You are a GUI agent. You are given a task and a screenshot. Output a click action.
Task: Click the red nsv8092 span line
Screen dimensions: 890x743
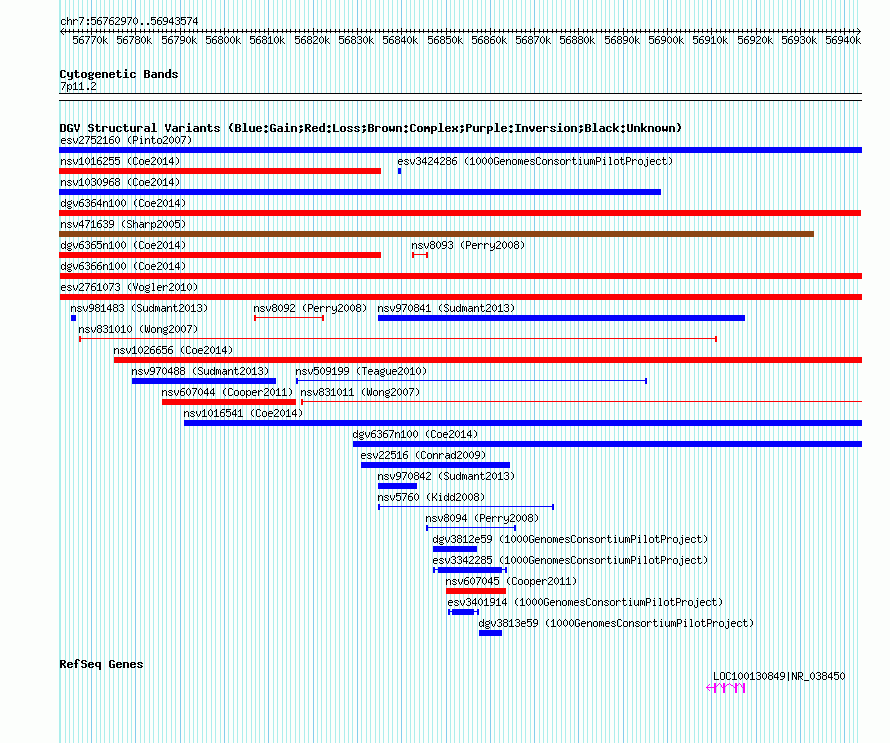289,318
